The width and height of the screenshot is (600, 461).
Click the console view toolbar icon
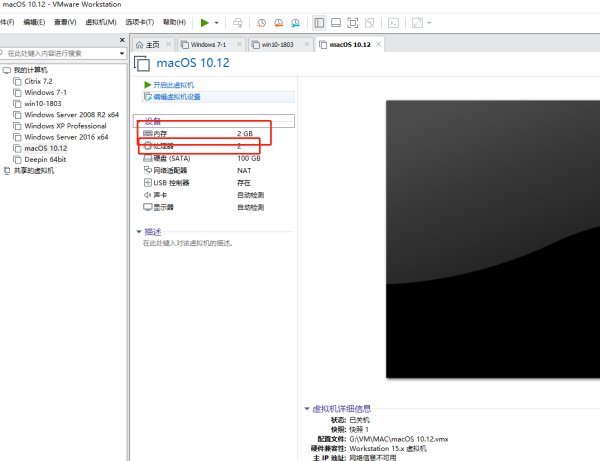click(393, 23)
